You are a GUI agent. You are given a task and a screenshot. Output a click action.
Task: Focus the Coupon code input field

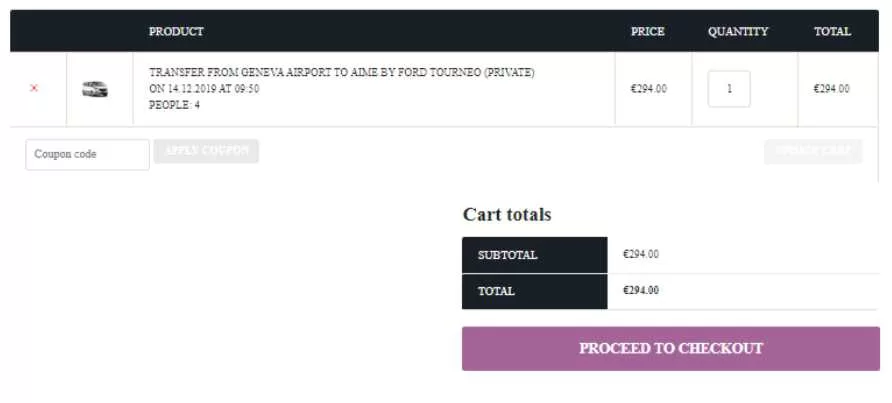click(87, 154)
